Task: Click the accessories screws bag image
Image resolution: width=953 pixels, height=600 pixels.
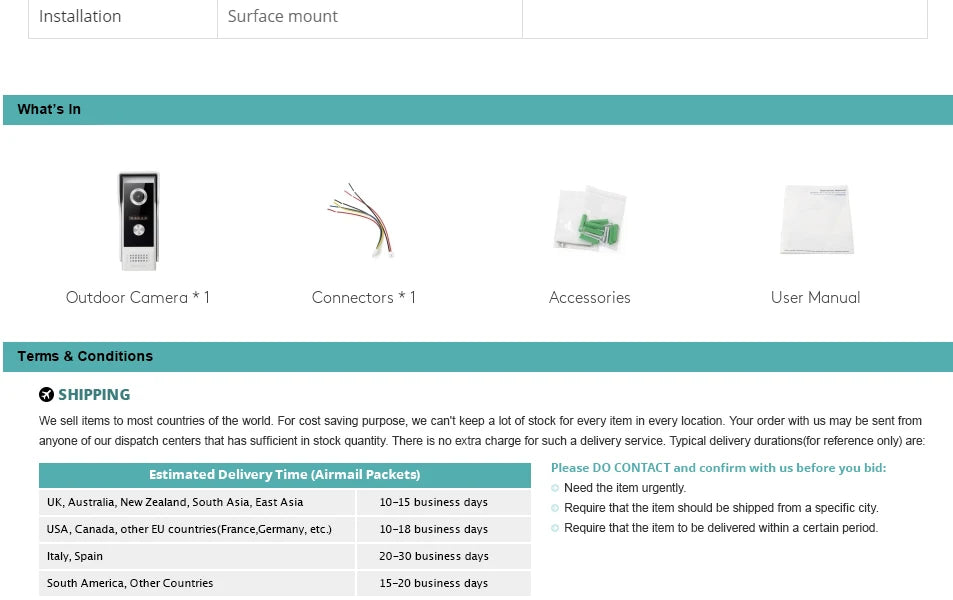Action: pyautogui.click(x=589, y=220)
